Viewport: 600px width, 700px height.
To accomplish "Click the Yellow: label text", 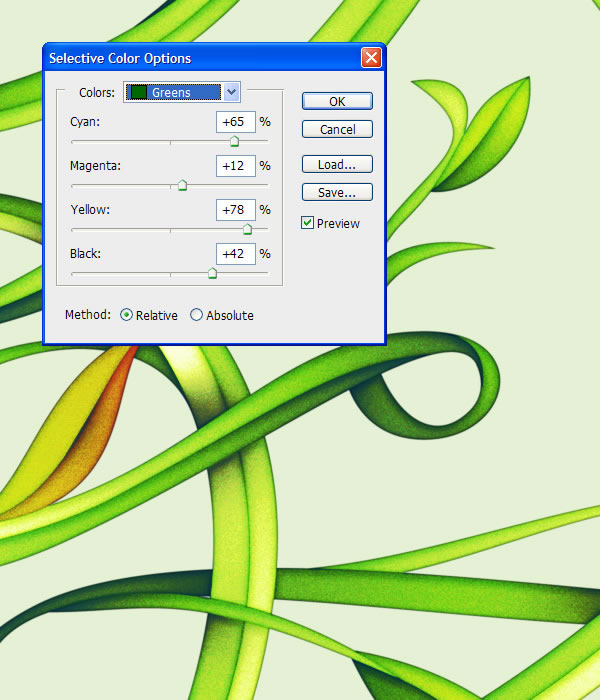I will point(90,210).
